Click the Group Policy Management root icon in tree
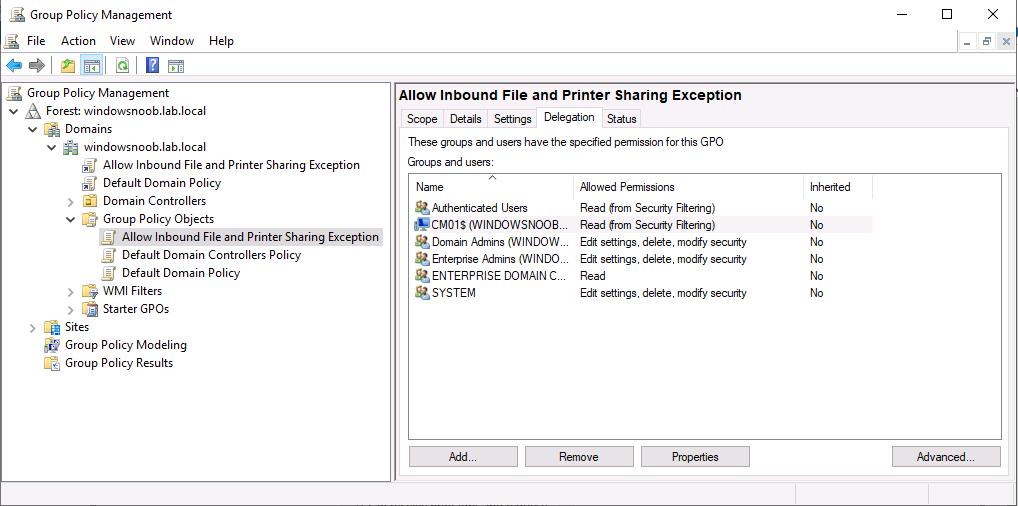This screenshot has height=506, width=1018. tap(14, 93)
